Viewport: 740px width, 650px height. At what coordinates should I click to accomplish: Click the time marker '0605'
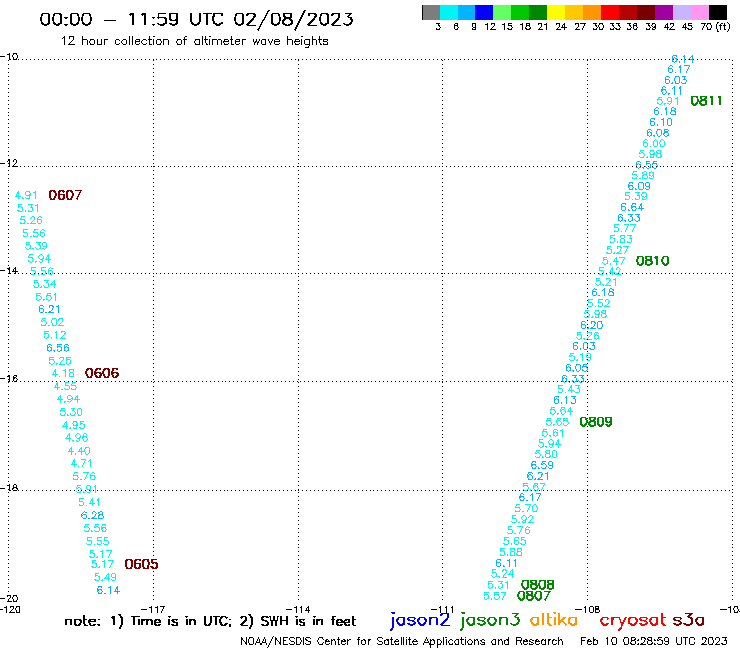(x=141, y=564)
